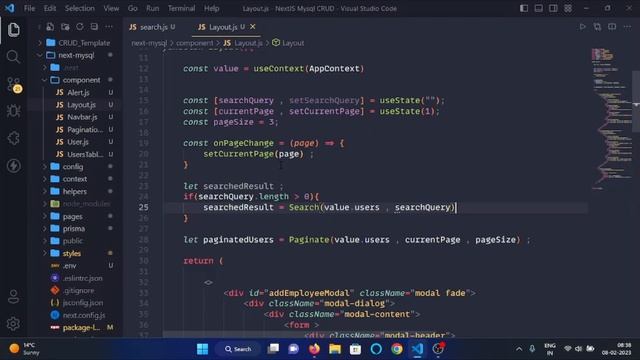Viewport: 640px width, 360px height.
Task: Open the Terminal menu
Action: pos(181,8)
